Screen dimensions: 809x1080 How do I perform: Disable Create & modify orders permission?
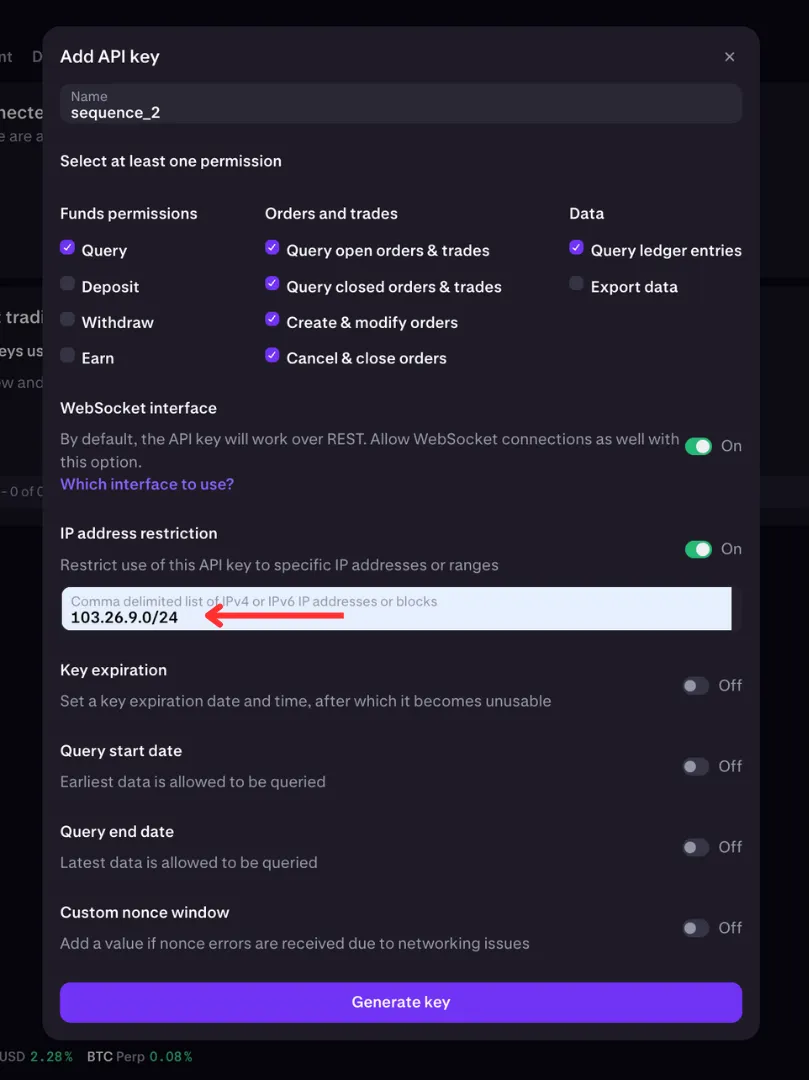click(272, 319)
